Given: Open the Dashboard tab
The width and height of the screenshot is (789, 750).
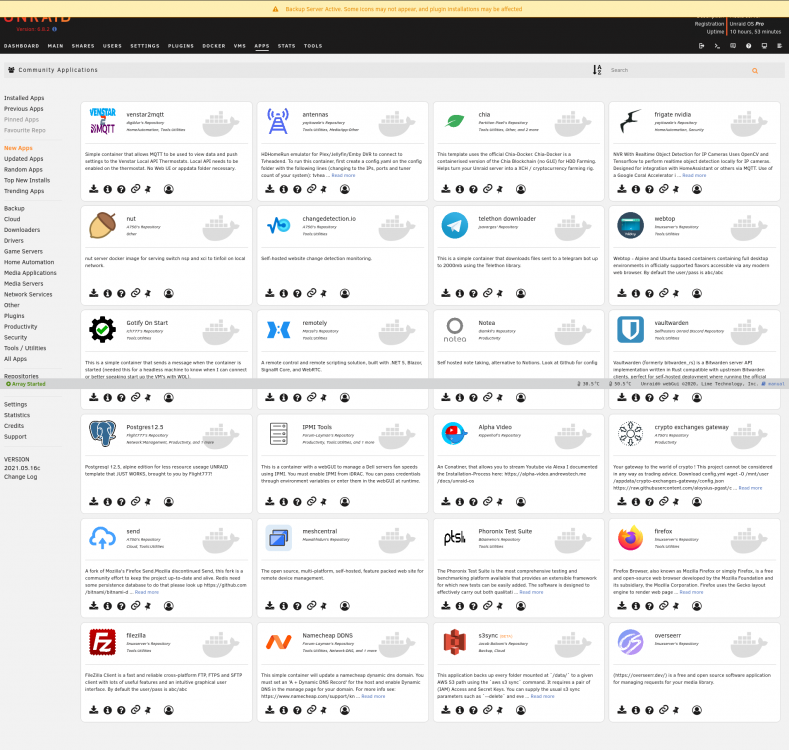Looking at the screenshot, I should tap(22, 46).
